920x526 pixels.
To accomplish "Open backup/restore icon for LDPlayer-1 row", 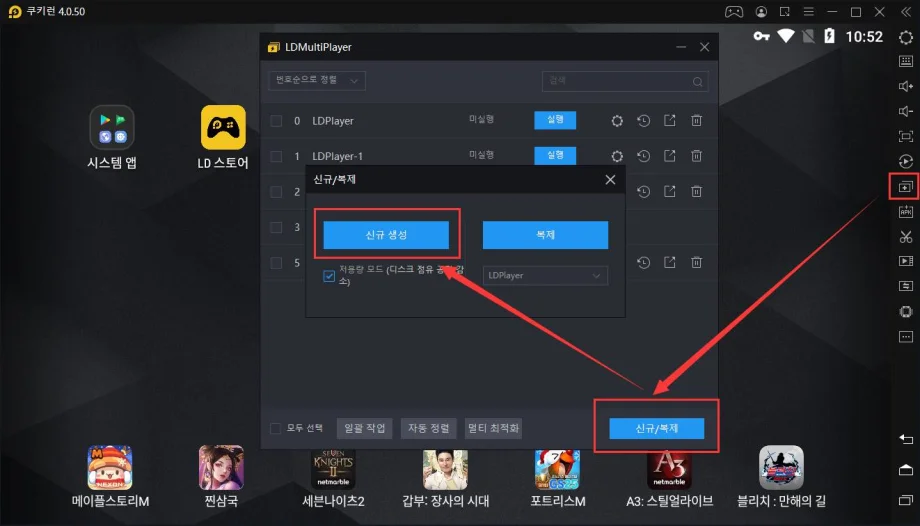I will tap(644, 156).
